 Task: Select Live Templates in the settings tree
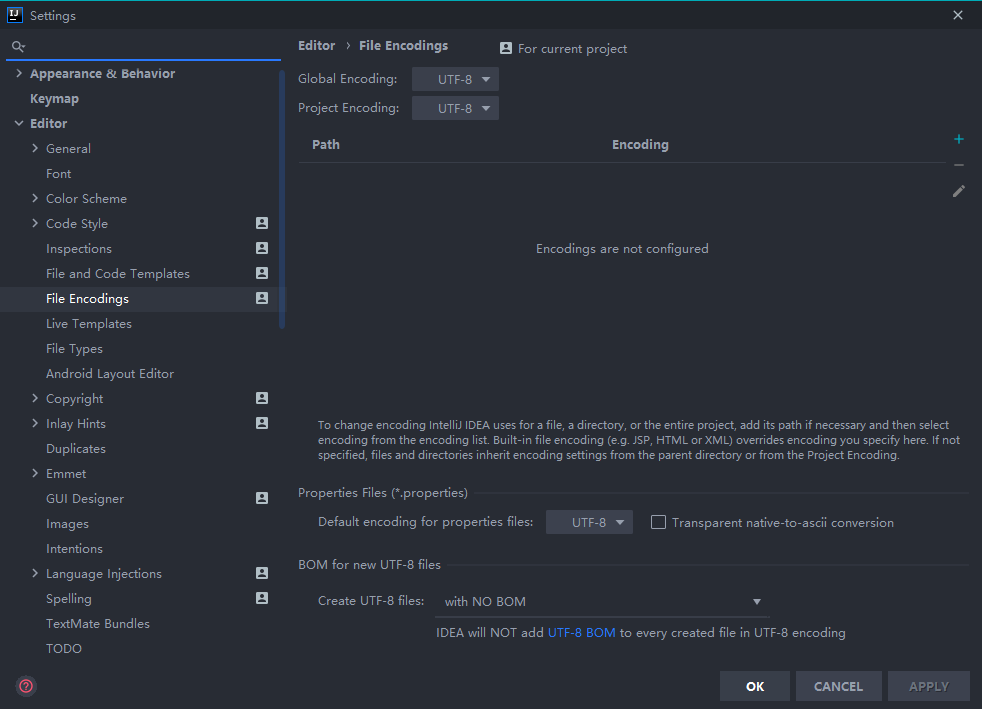point(89,324)
